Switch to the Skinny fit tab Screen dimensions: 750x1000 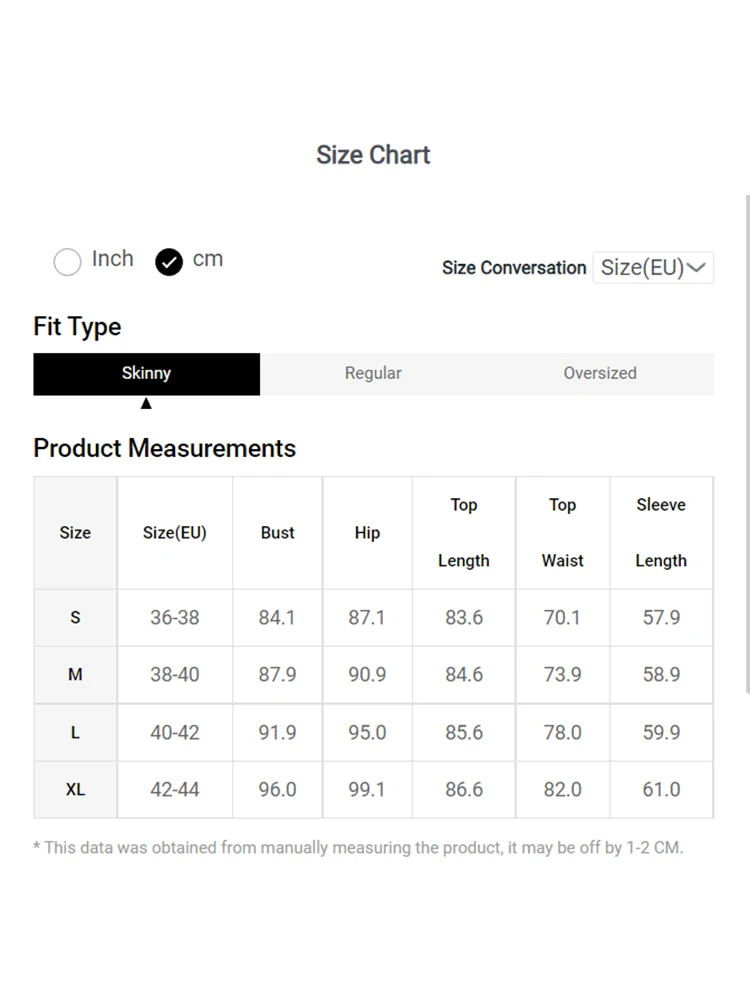[x=146, y=374]
